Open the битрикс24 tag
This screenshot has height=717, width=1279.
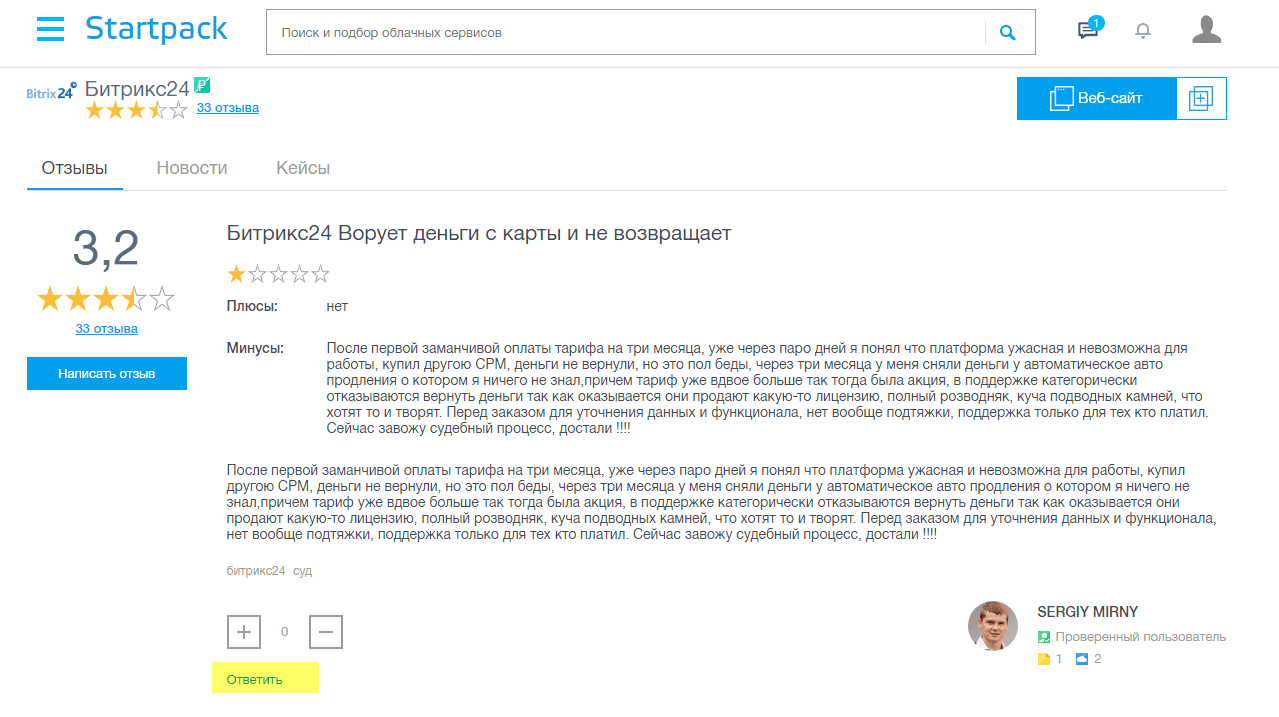(256, 571)
